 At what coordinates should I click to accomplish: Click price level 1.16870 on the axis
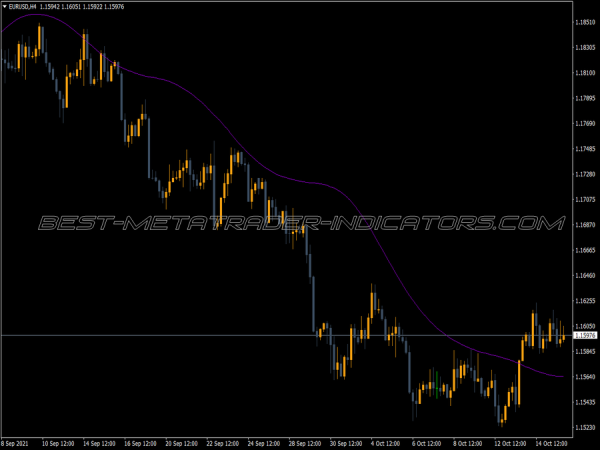(x=585, y=225)
